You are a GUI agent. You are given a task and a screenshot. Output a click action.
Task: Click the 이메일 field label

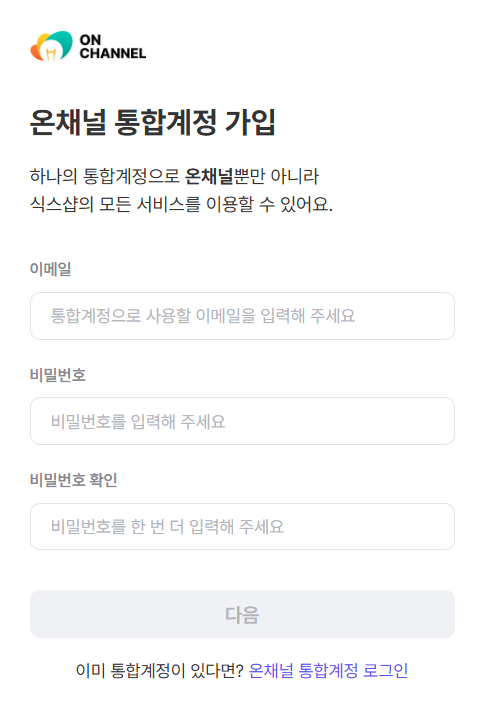click(50, 269)
